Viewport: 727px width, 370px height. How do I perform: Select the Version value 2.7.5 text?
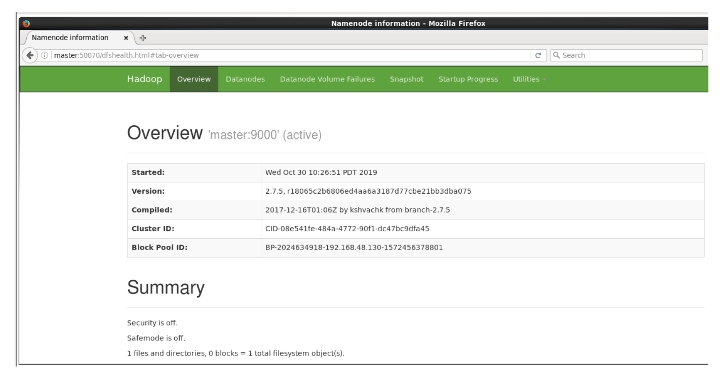click(368, 191)
